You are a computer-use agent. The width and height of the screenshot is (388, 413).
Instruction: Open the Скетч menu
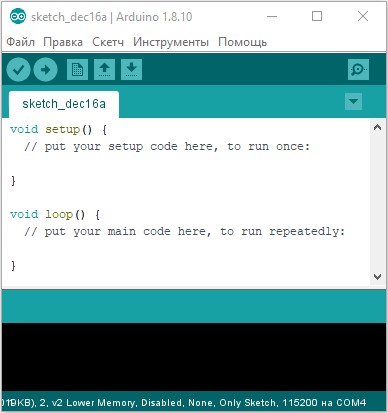[x=108, y=42]
